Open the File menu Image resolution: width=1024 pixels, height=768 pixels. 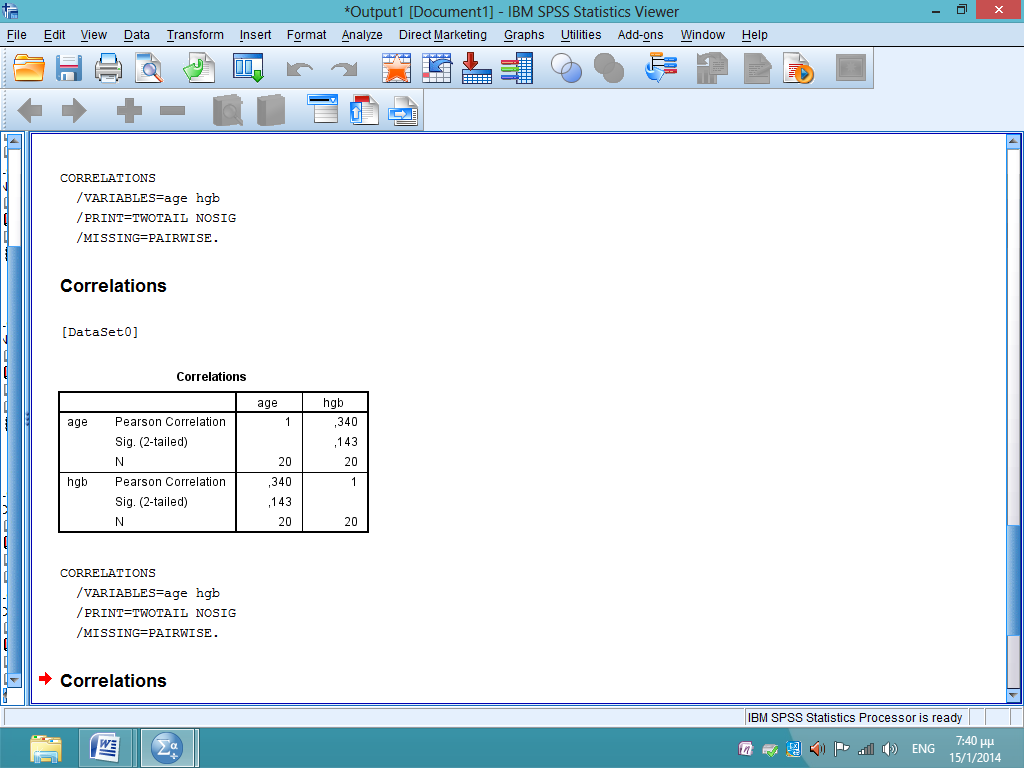pyautogui.click(x=17, y=35)
